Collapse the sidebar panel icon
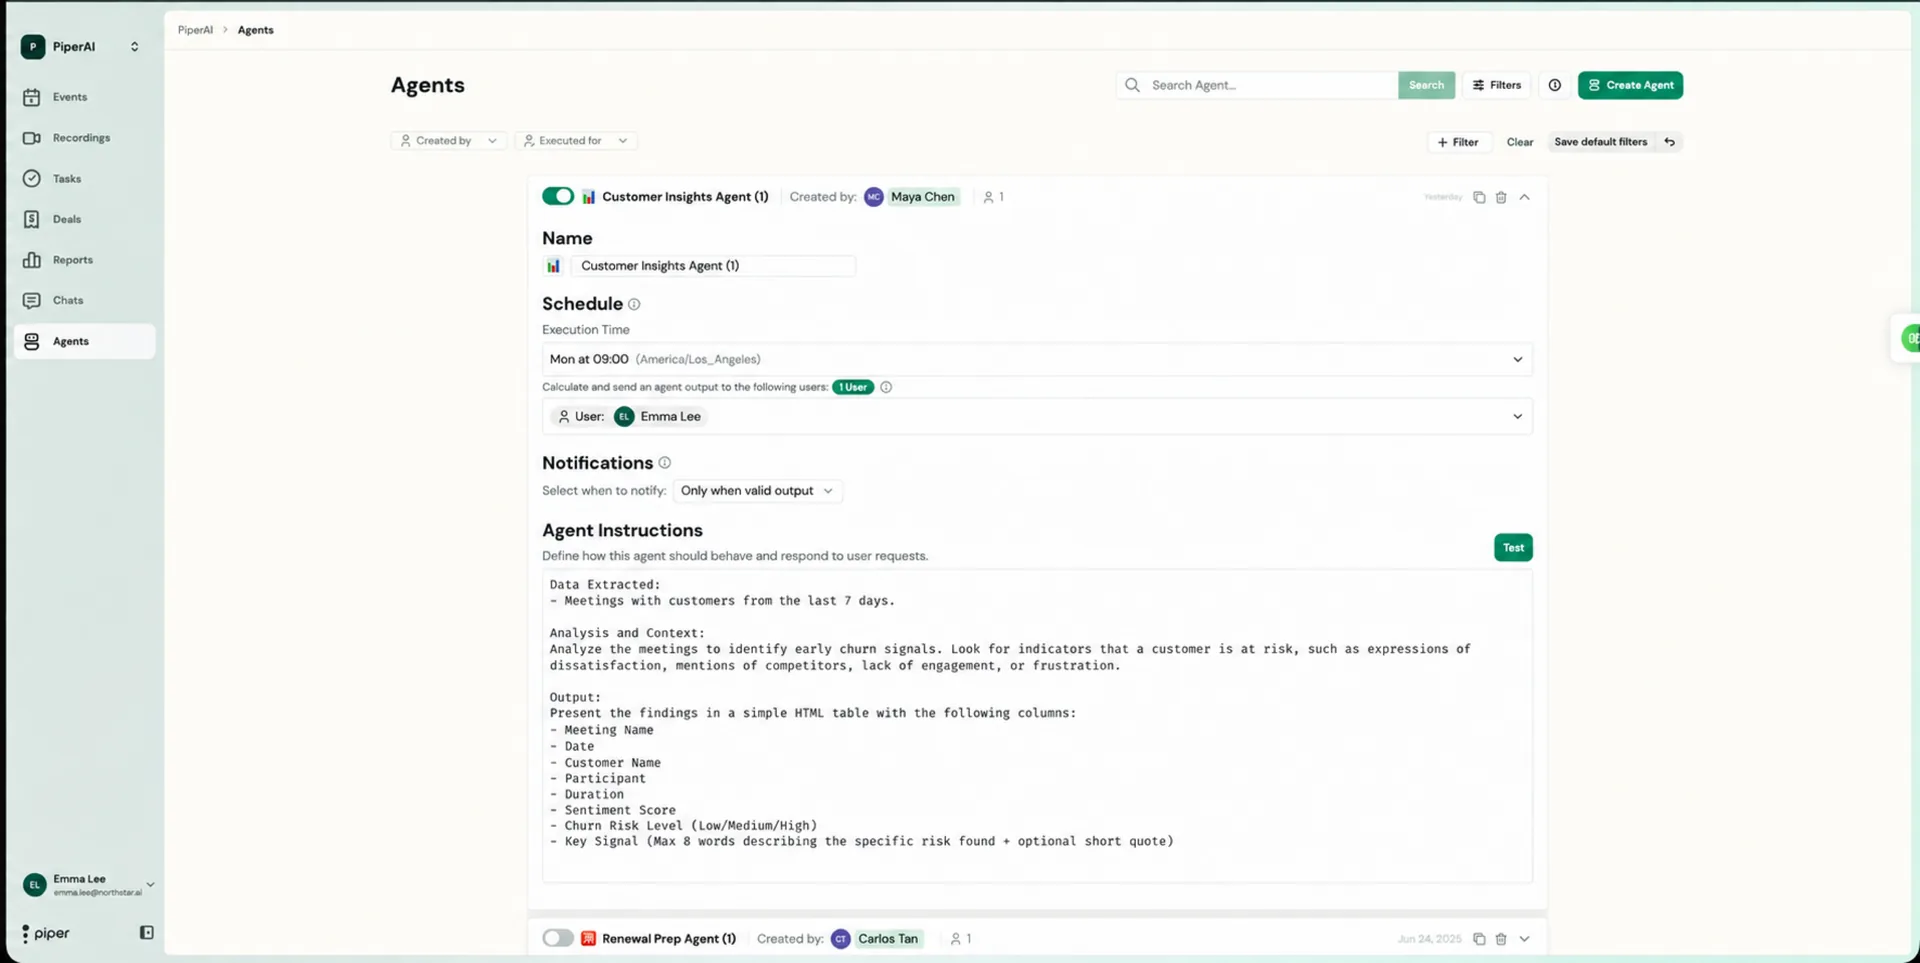 coord(147,933)
